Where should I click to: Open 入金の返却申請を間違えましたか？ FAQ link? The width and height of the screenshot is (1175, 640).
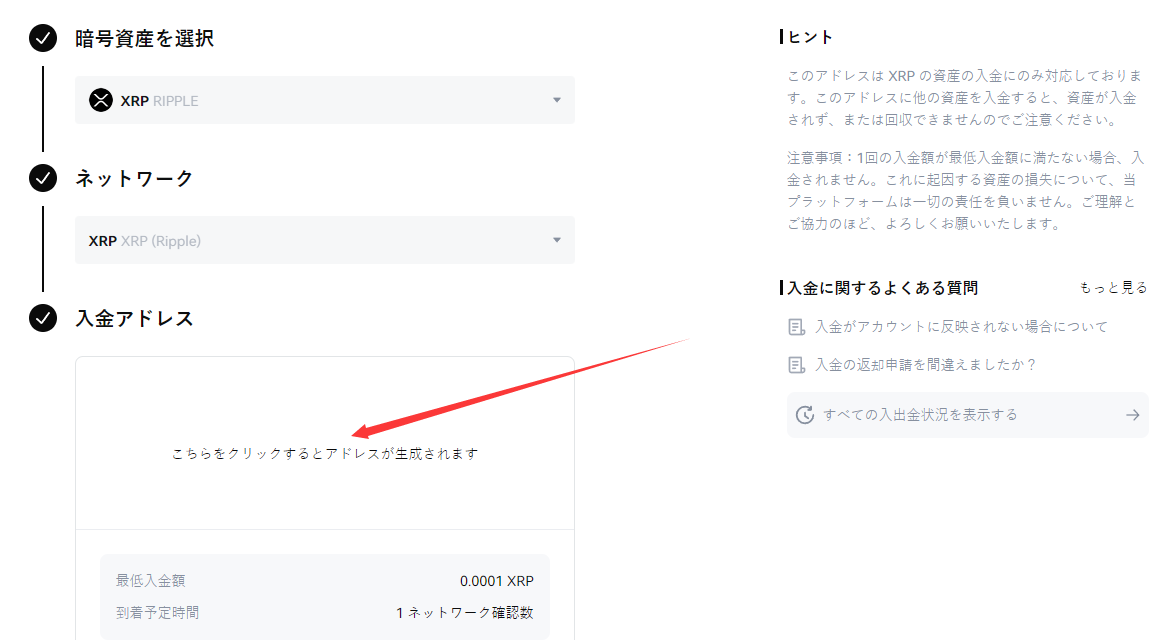[925, 365]
